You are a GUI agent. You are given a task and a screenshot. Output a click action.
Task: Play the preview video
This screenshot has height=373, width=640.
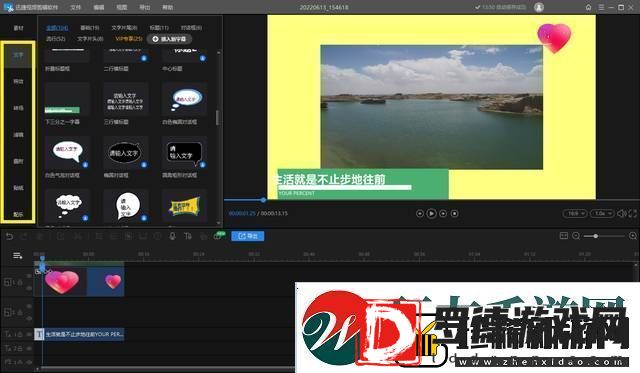click(431, 213)
